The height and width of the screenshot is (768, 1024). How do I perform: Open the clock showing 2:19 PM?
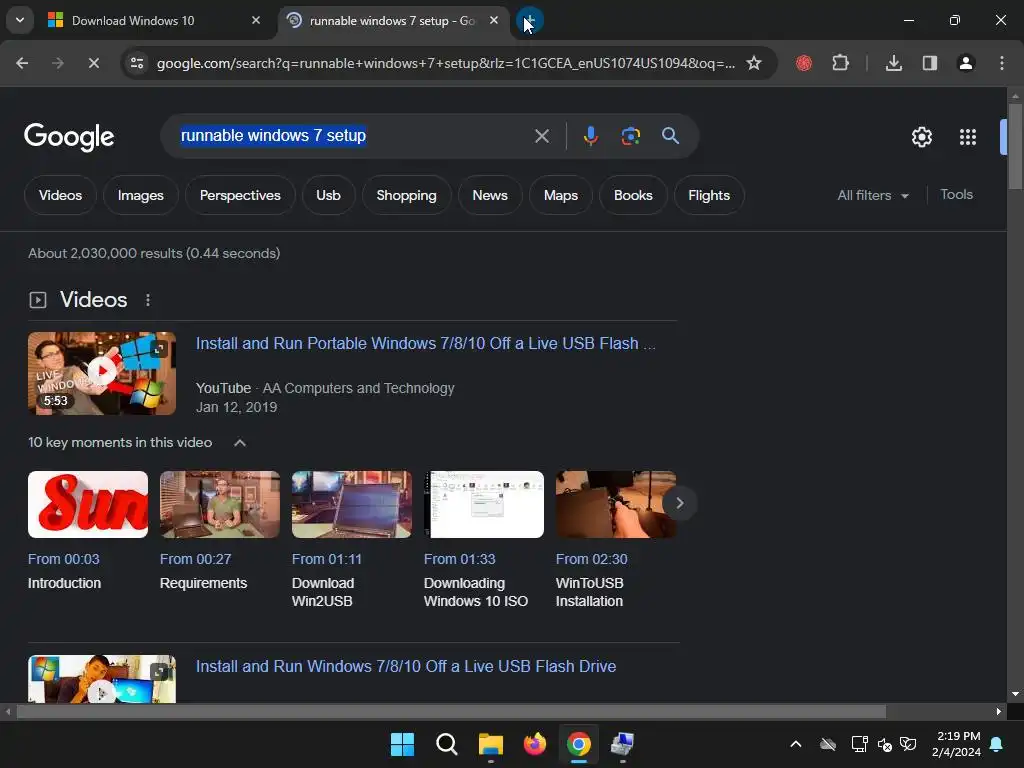956,744
